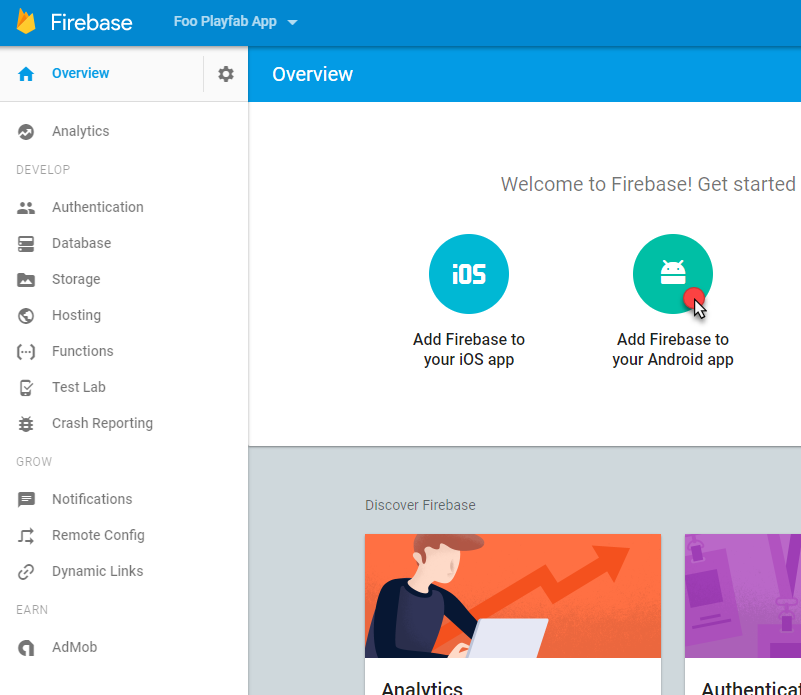Click the Functions brackets icon
The width and height of the screenshot is (801, 695).
[x=26, y=352]
